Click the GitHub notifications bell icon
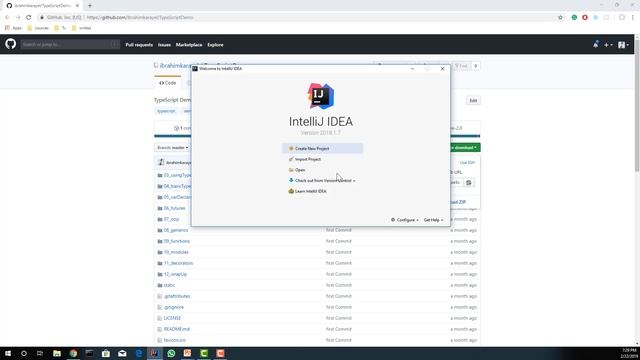640x360 pixels. coord(596,44)
